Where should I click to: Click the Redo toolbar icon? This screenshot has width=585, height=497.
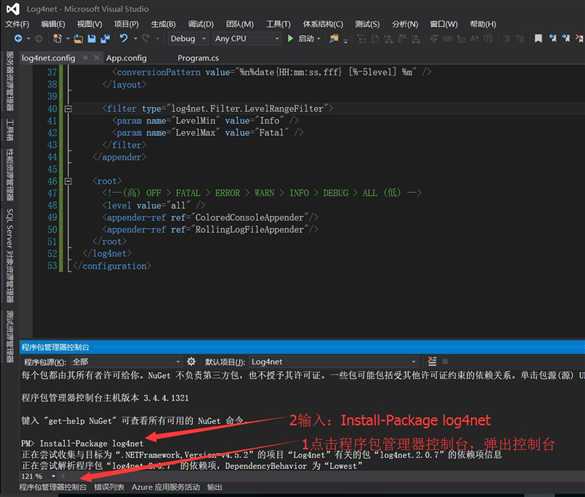point(146,38)
